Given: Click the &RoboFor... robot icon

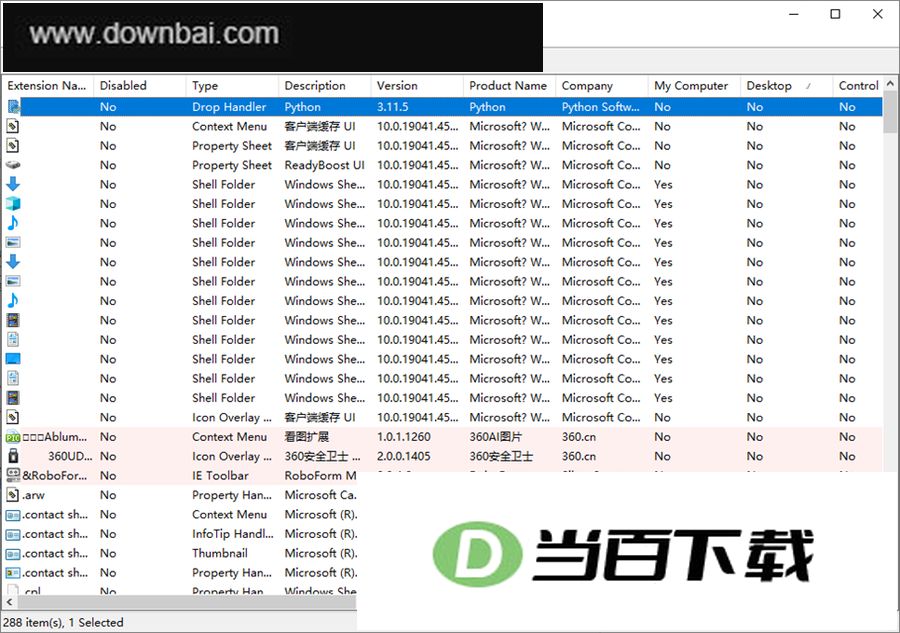Looking at the screenshot, I should 13,476.
